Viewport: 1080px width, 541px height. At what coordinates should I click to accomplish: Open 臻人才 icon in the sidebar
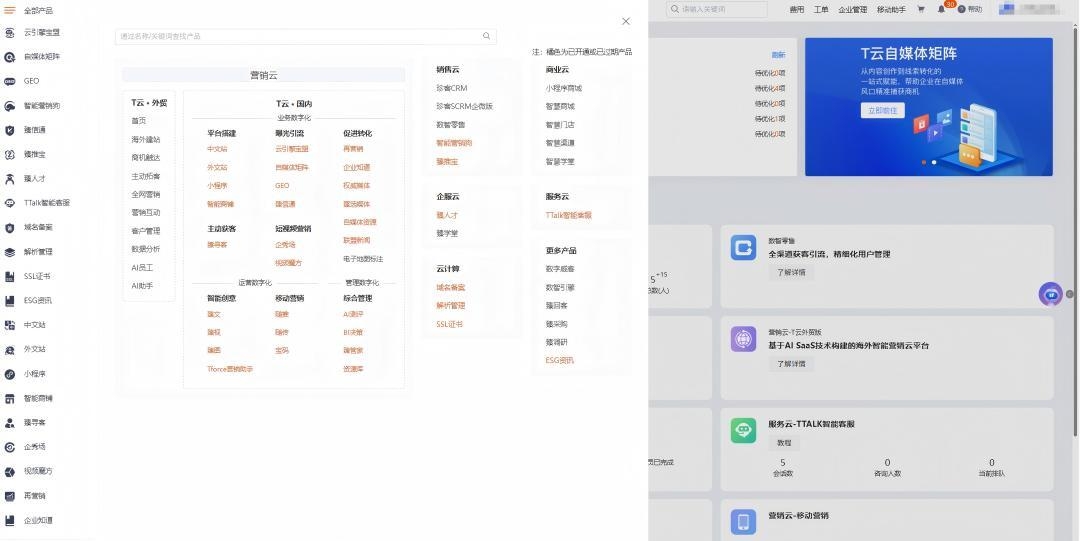click(x=10, y=179)
